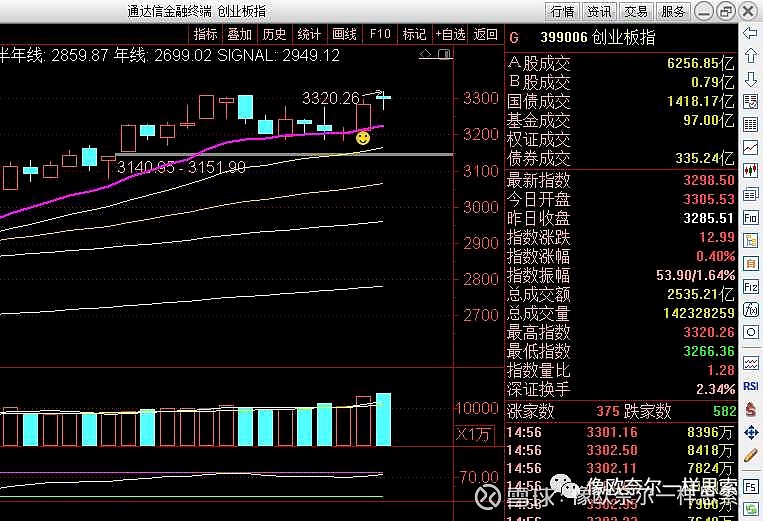
Task: Click the 3320.26 high price label on chart
Action: click(x=331, y=99)
